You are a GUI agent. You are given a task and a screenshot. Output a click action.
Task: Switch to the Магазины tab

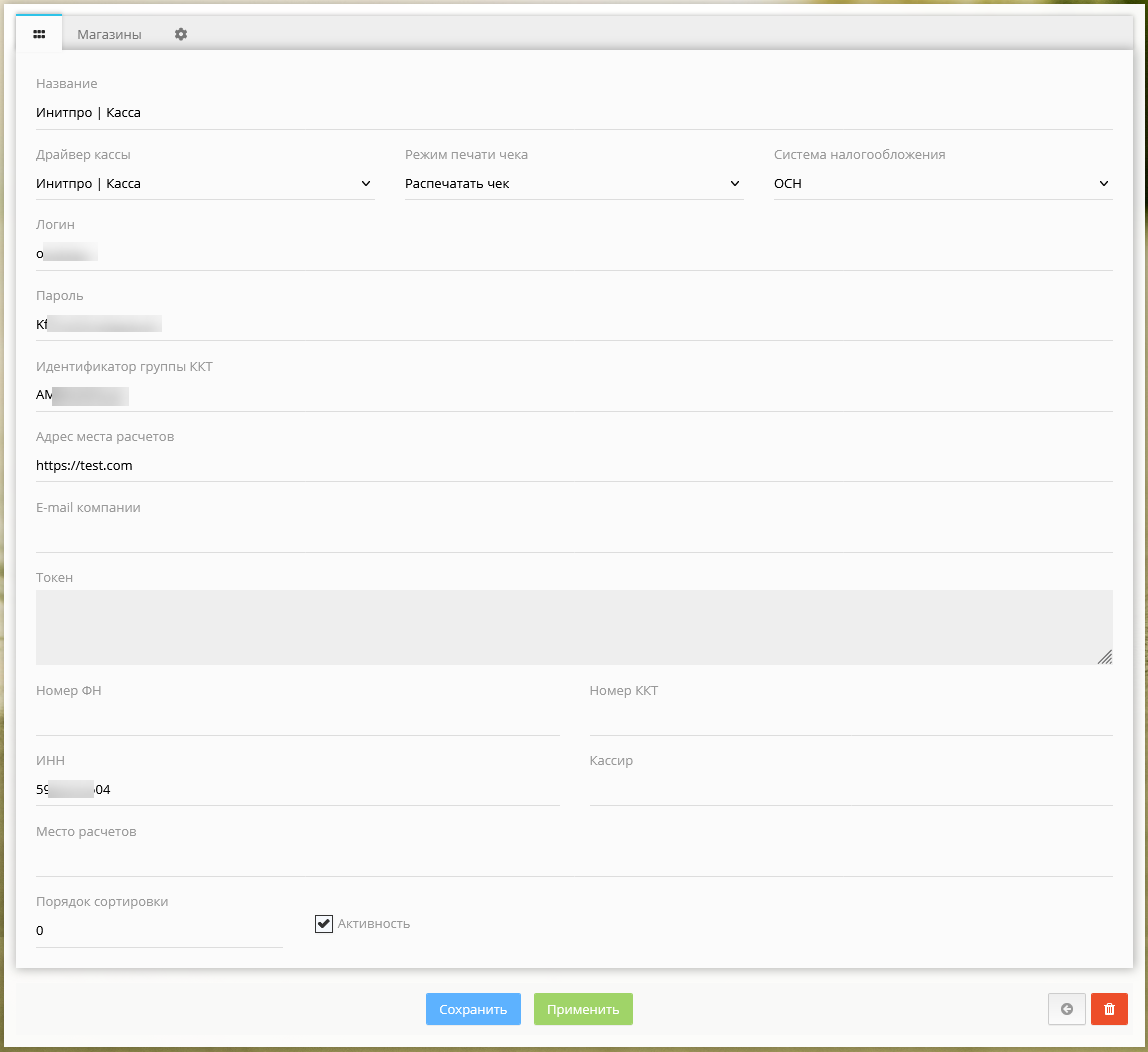click(x=109, y=34)
